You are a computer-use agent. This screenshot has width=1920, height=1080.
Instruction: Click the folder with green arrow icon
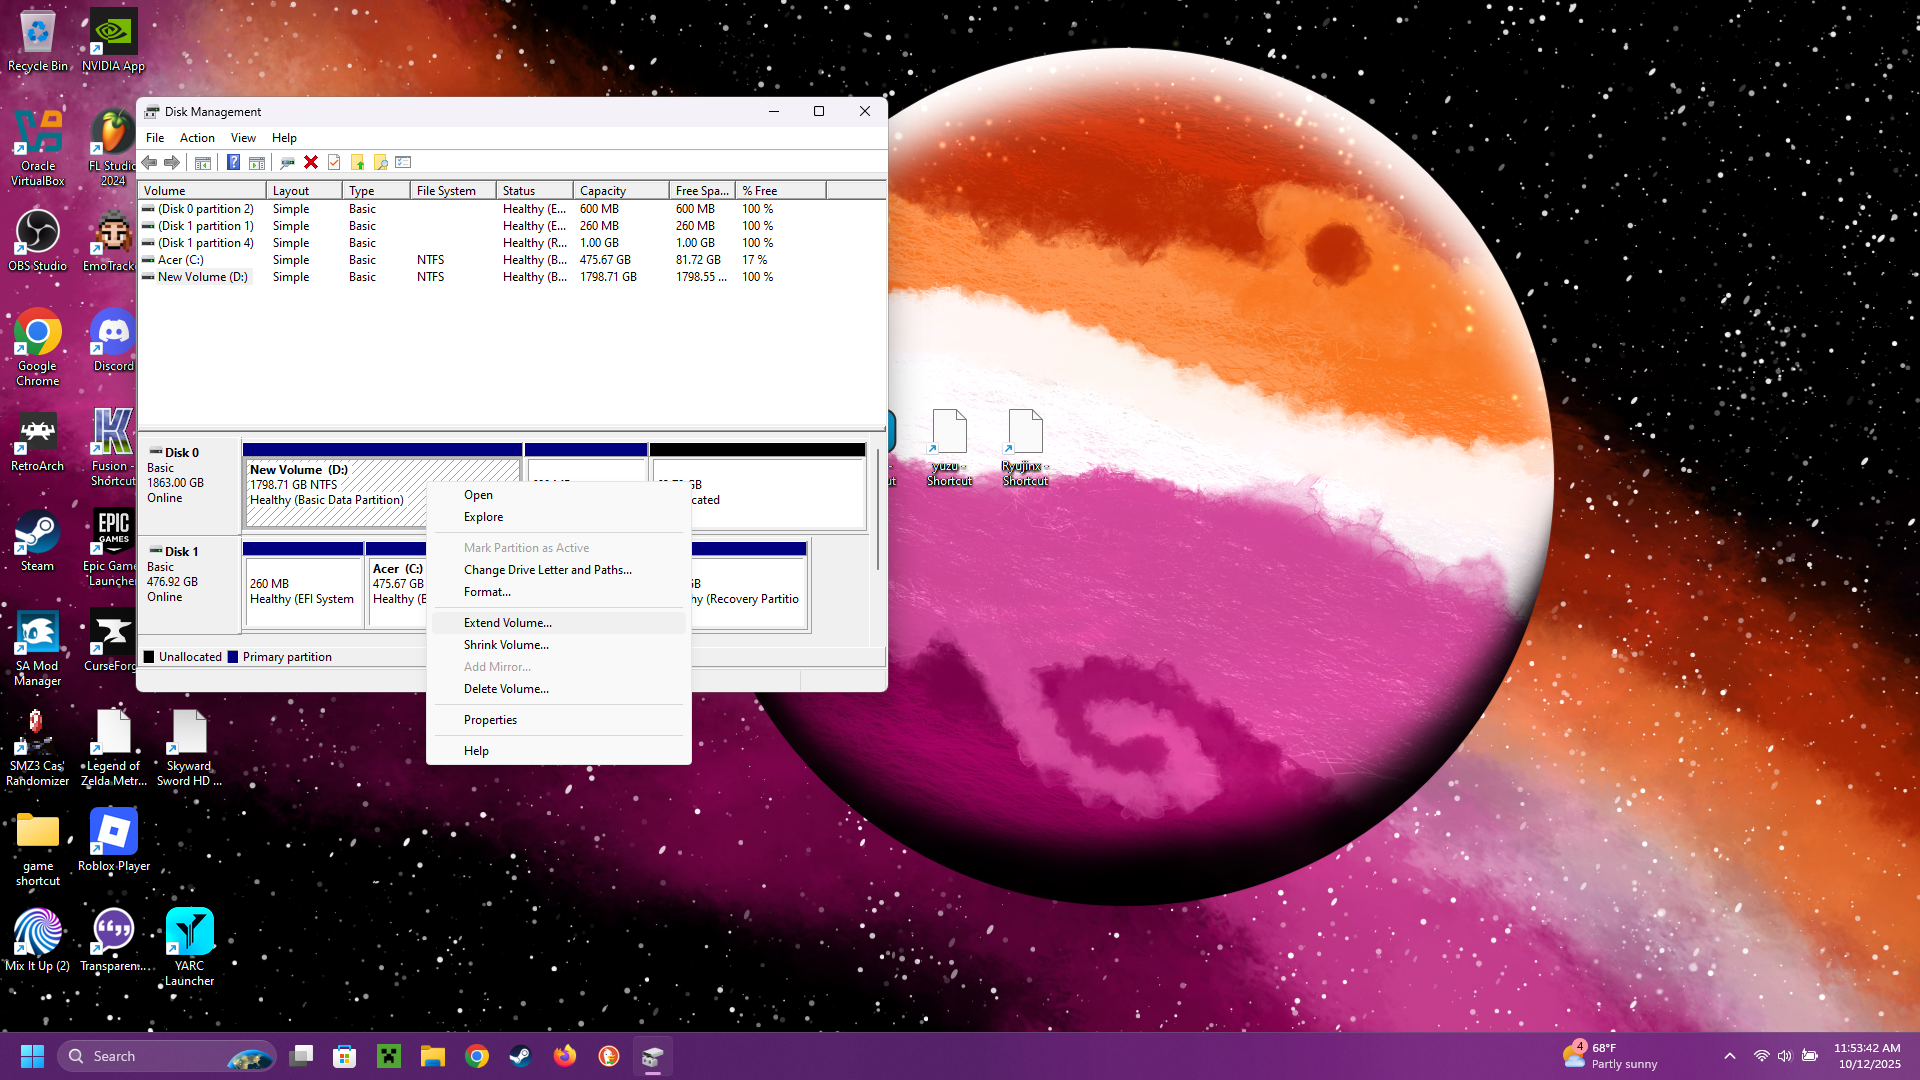(357, 162)
